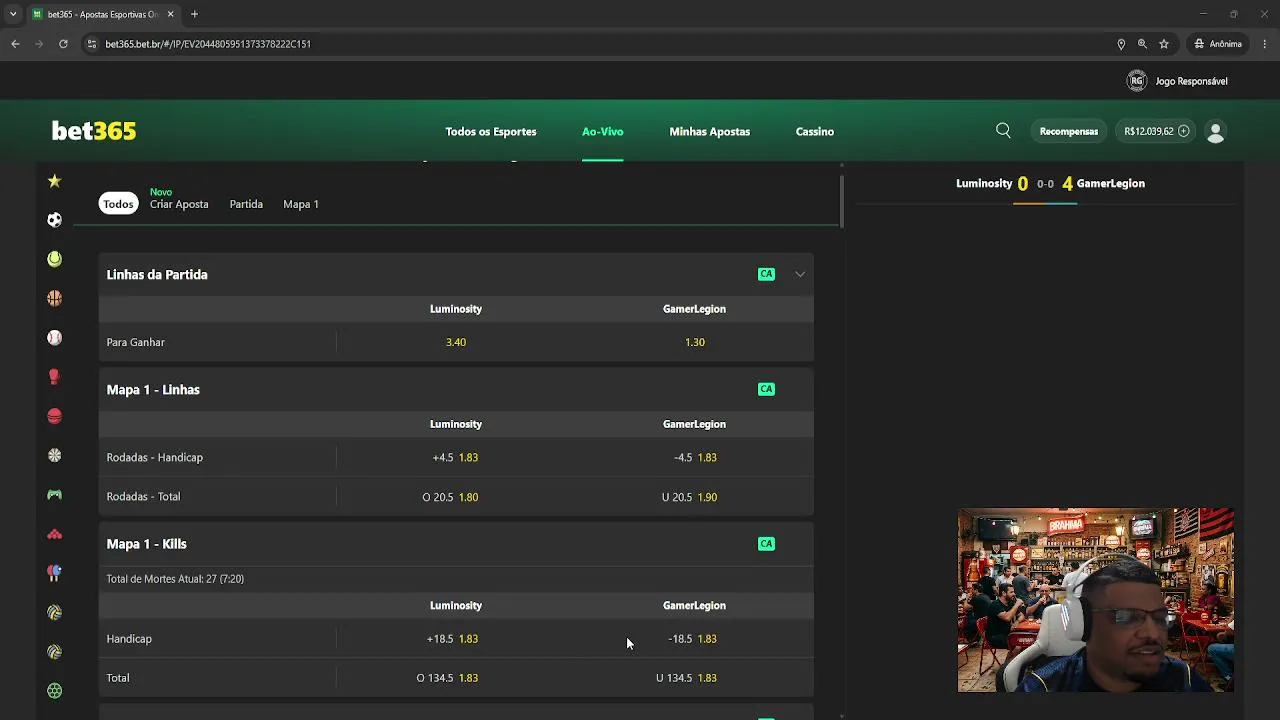The image size is (1280, 720).
Task: Click the CA badge in Mapa 1 - Kills
Action: click(766, 544)
